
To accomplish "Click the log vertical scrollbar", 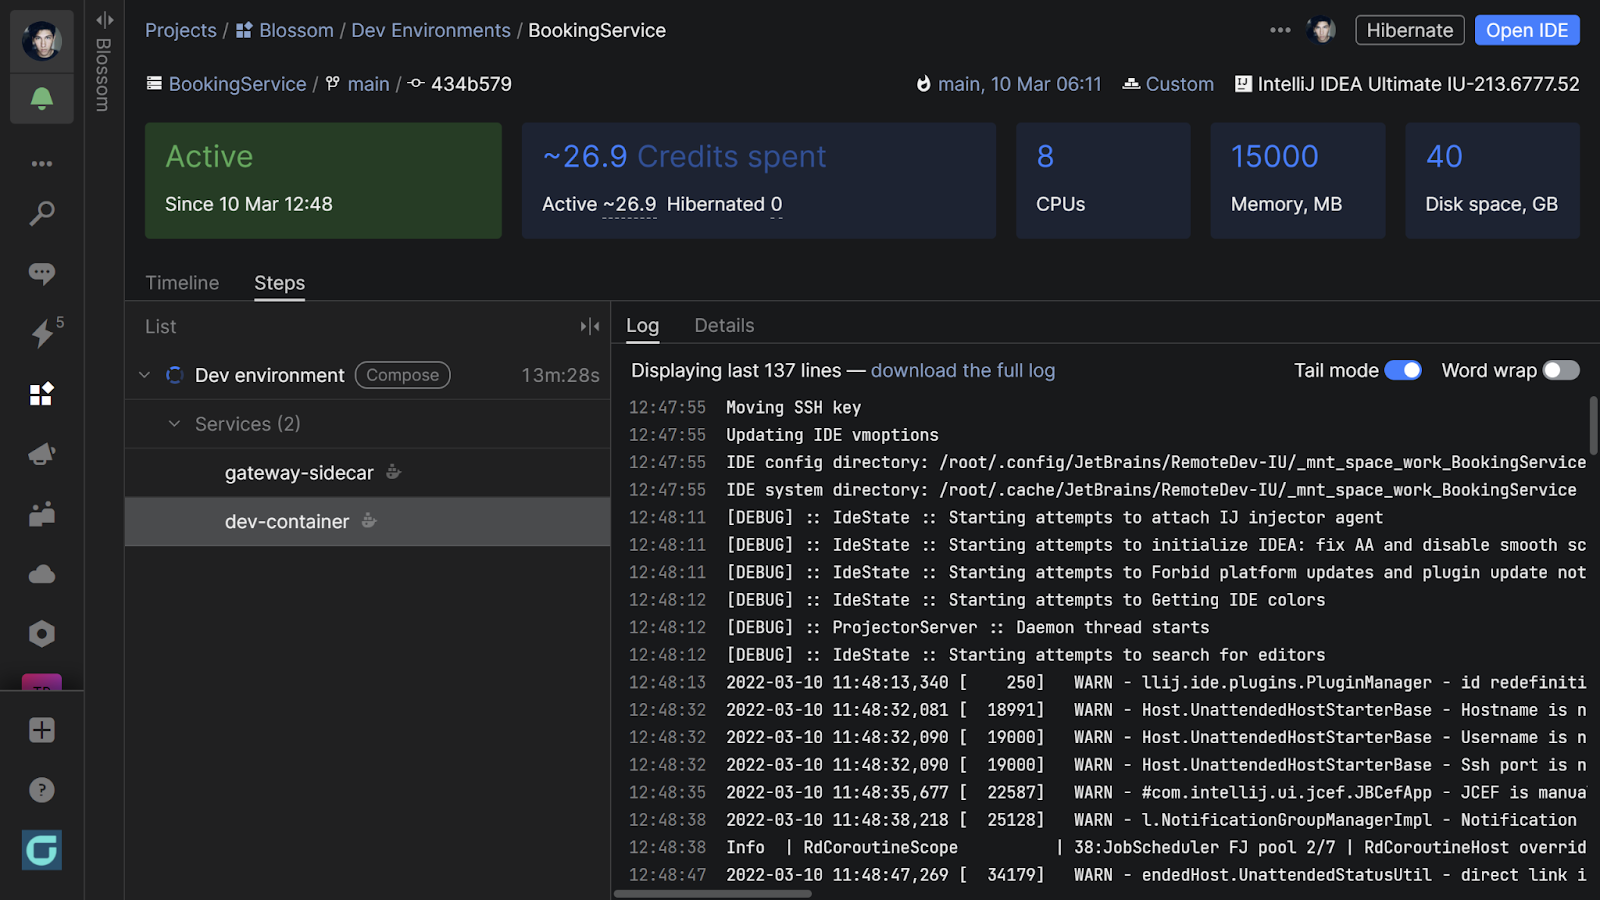I will coord(1593,425).
